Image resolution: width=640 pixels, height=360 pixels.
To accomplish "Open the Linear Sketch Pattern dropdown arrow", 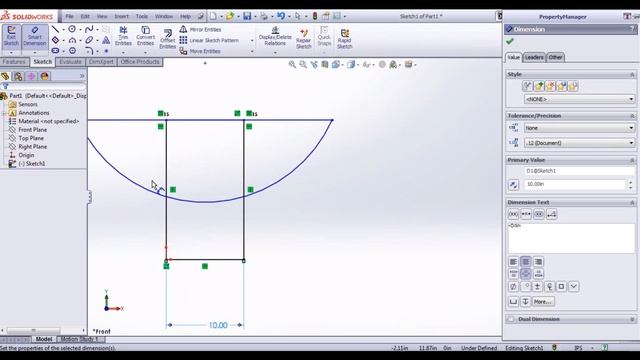I will (251, 40).
